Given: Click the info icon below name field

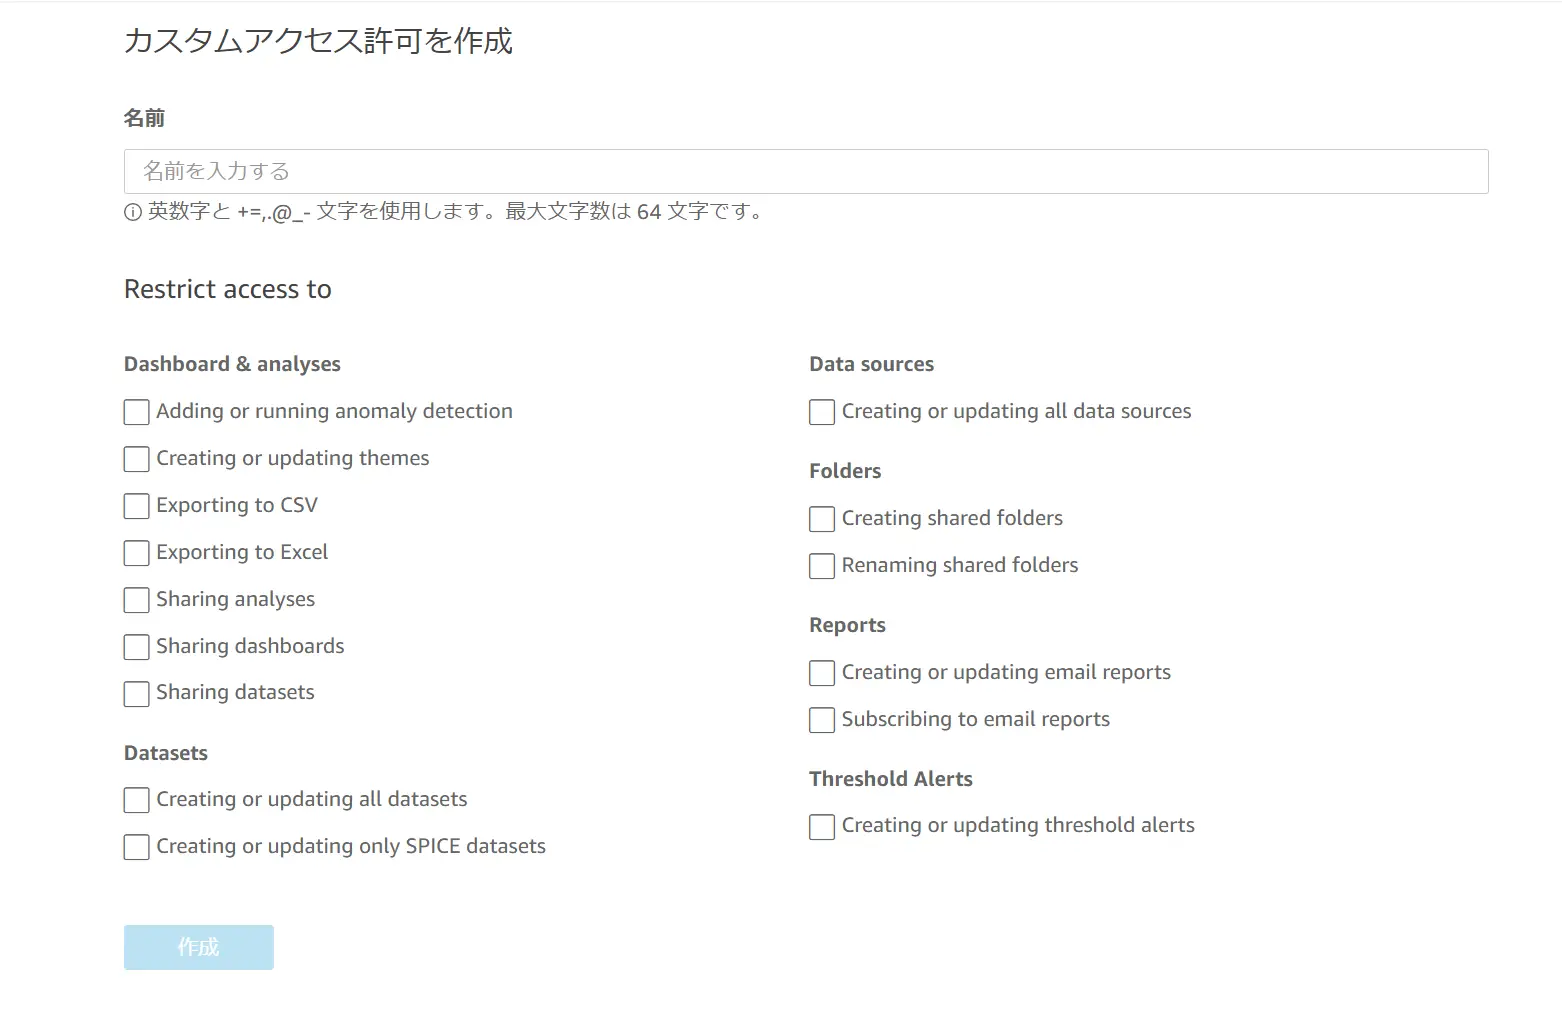Looking at the screenshot, I should (x=133, y=212).
